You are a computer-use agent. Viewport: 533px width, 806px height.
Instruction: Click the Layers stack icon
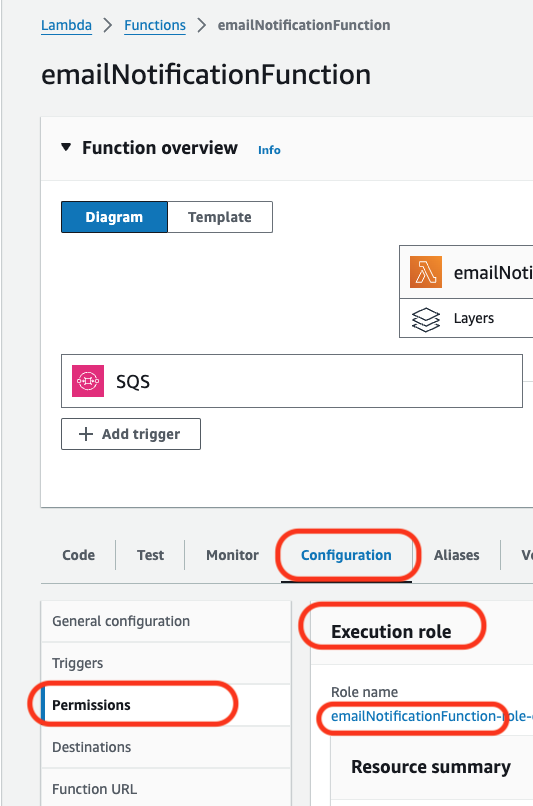coord(426,319)
